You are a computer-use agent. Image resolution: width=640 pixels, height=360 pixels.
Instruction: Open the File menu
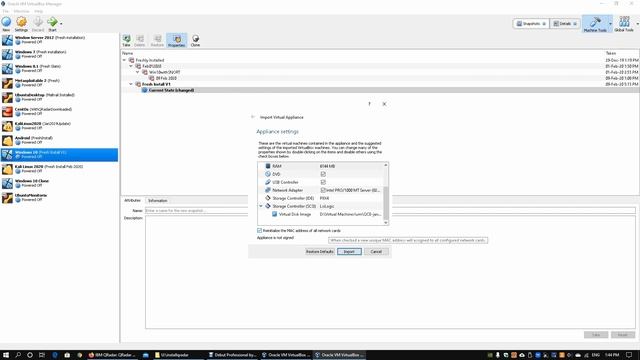coord(6,11)
